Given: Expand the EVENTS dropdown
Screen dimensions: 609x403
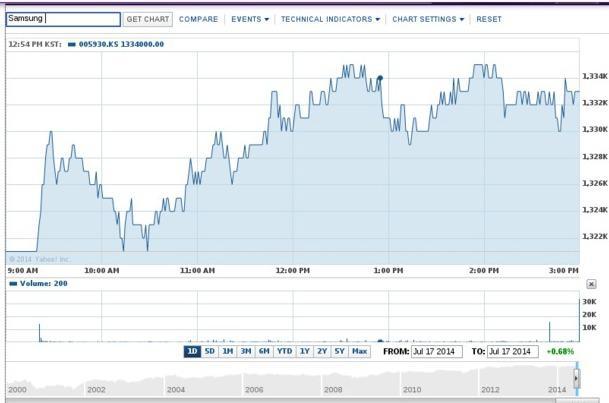Looking at the screenshot, I should coord(250,19).
